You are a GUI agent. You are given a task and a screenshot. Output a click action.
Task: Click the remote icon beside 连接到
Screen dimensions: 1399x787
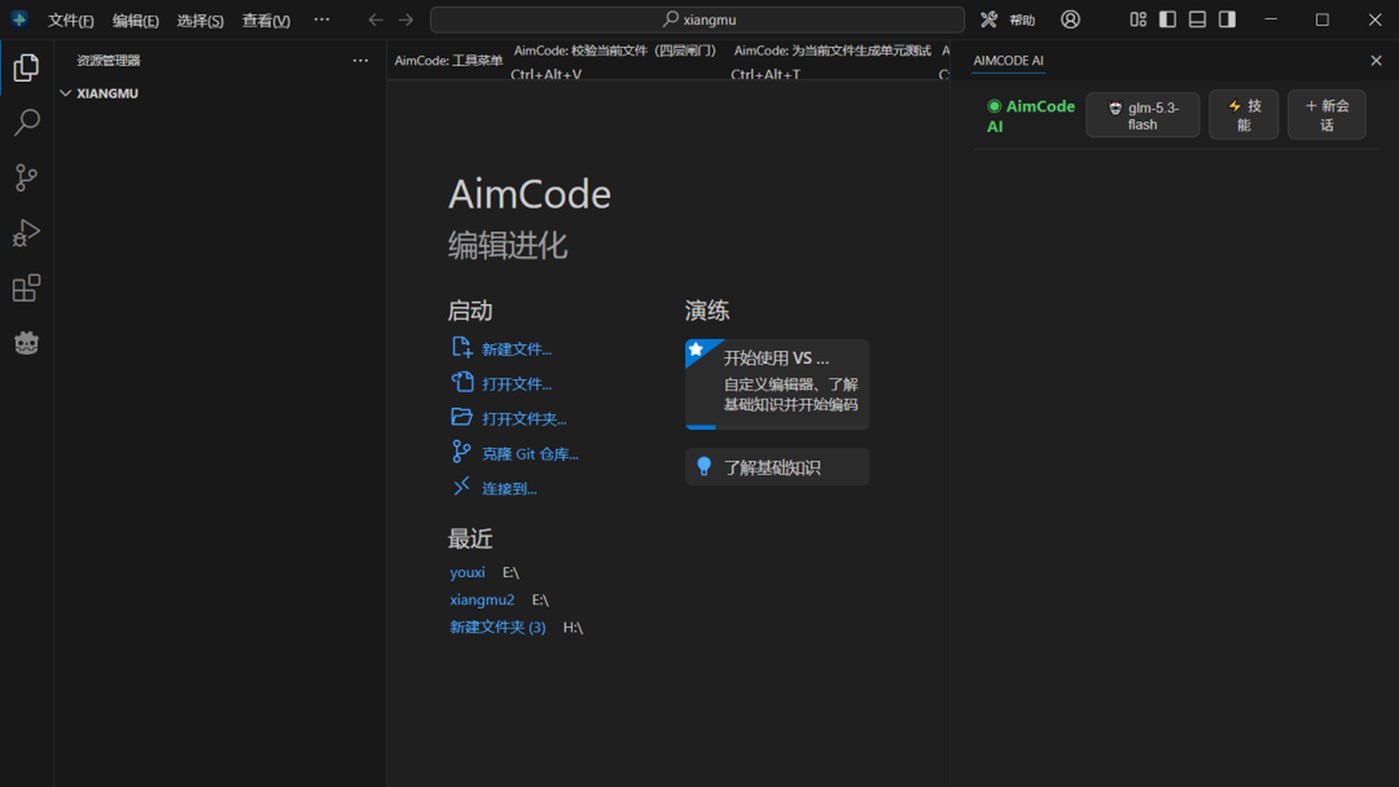tap(461, 487)
